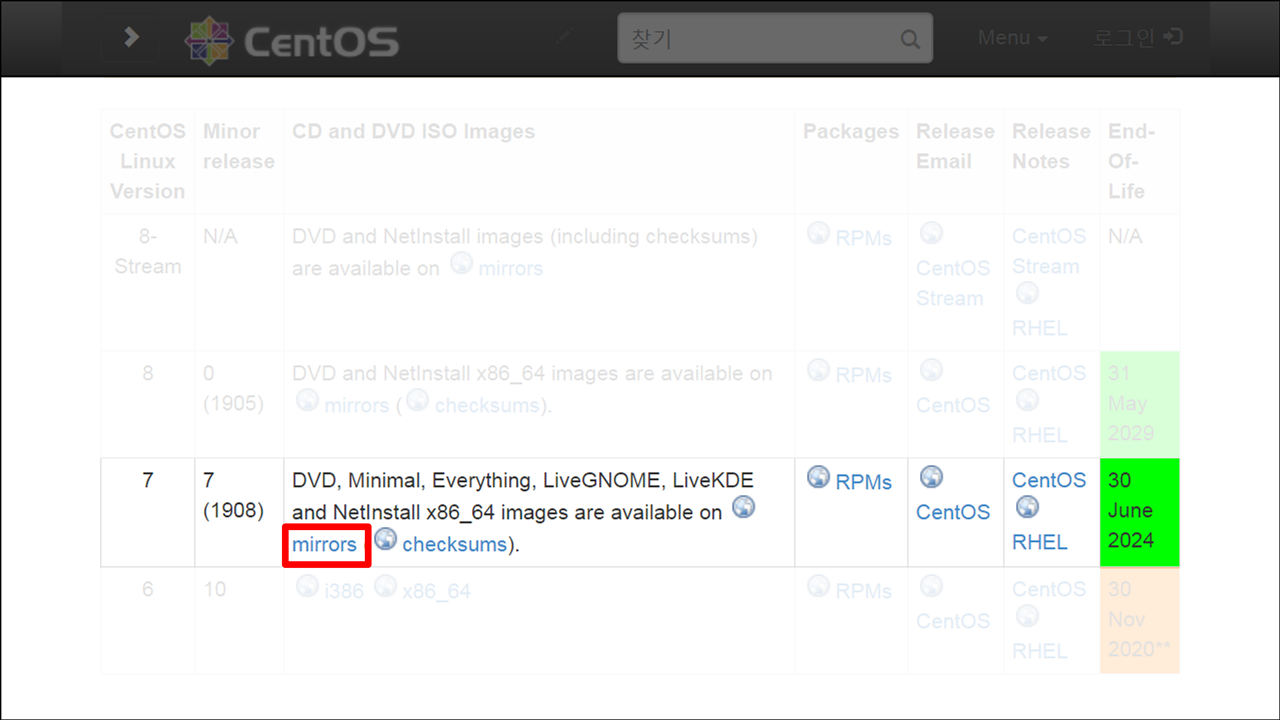1280x720 pixels.
Task: Open x86_64 link in CentOS 6 row
Action: pos(436,591)
